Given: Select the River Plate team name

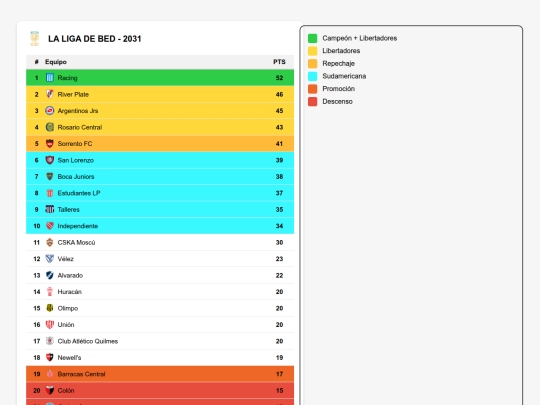Looking at the screenshot, I should (x=73, y=94).
